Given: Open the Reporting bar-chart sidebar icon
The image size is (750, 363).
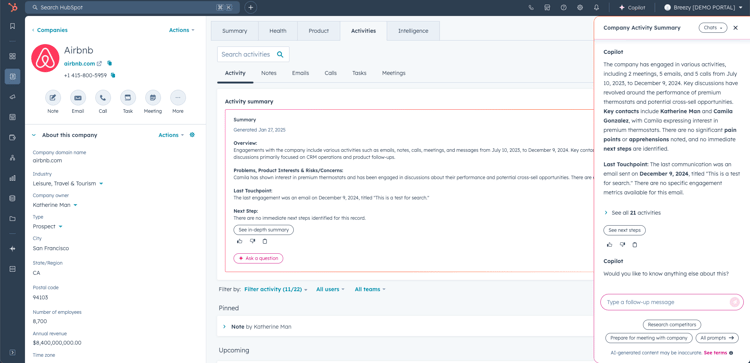Looking at the screenshot, I should [12, 178].
